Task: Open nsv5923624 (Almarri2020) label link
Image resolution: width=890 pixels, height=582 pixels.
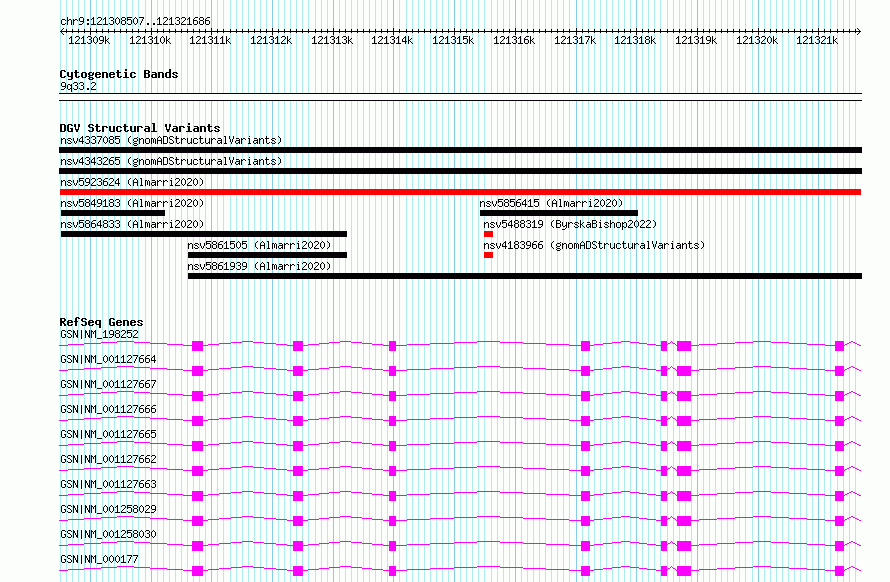Action: click(x=132, y=182)
